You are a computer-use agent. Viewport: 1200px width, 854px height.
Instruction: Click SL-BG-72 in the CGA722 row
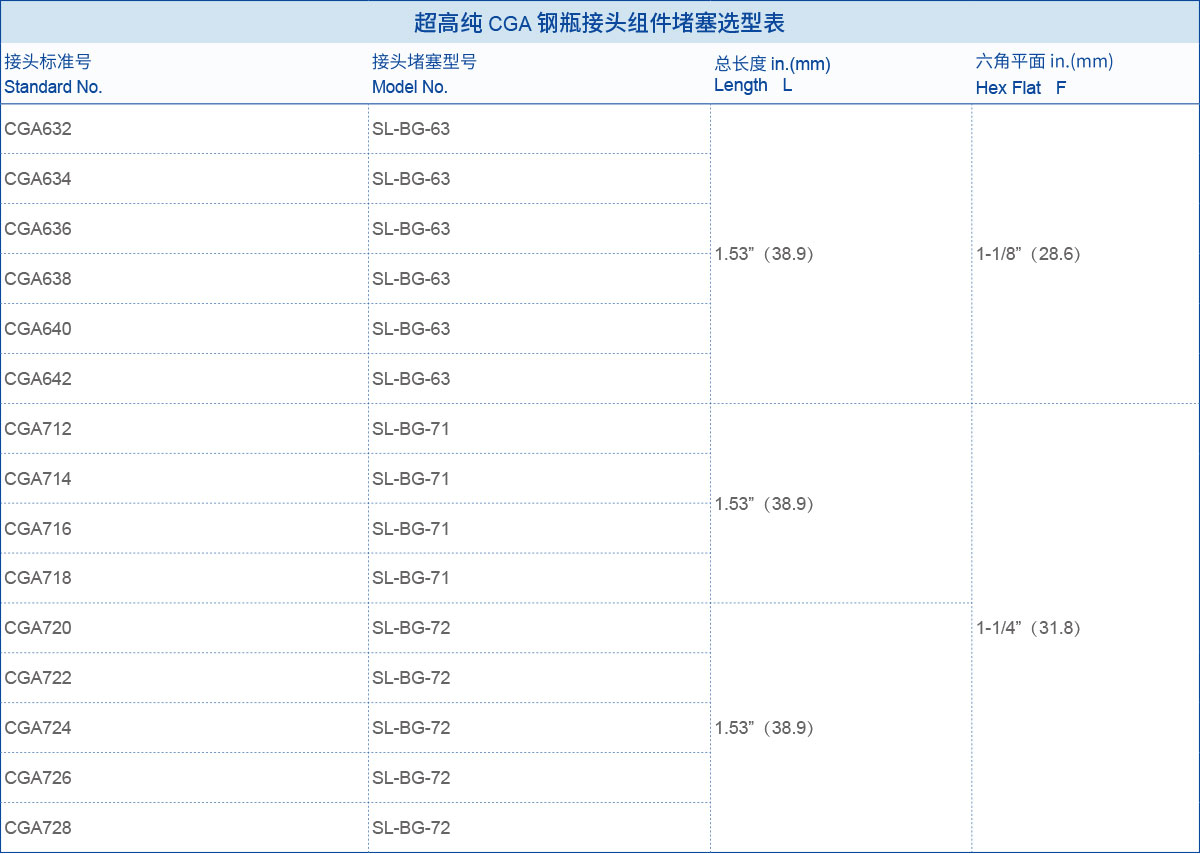(411, 678)
